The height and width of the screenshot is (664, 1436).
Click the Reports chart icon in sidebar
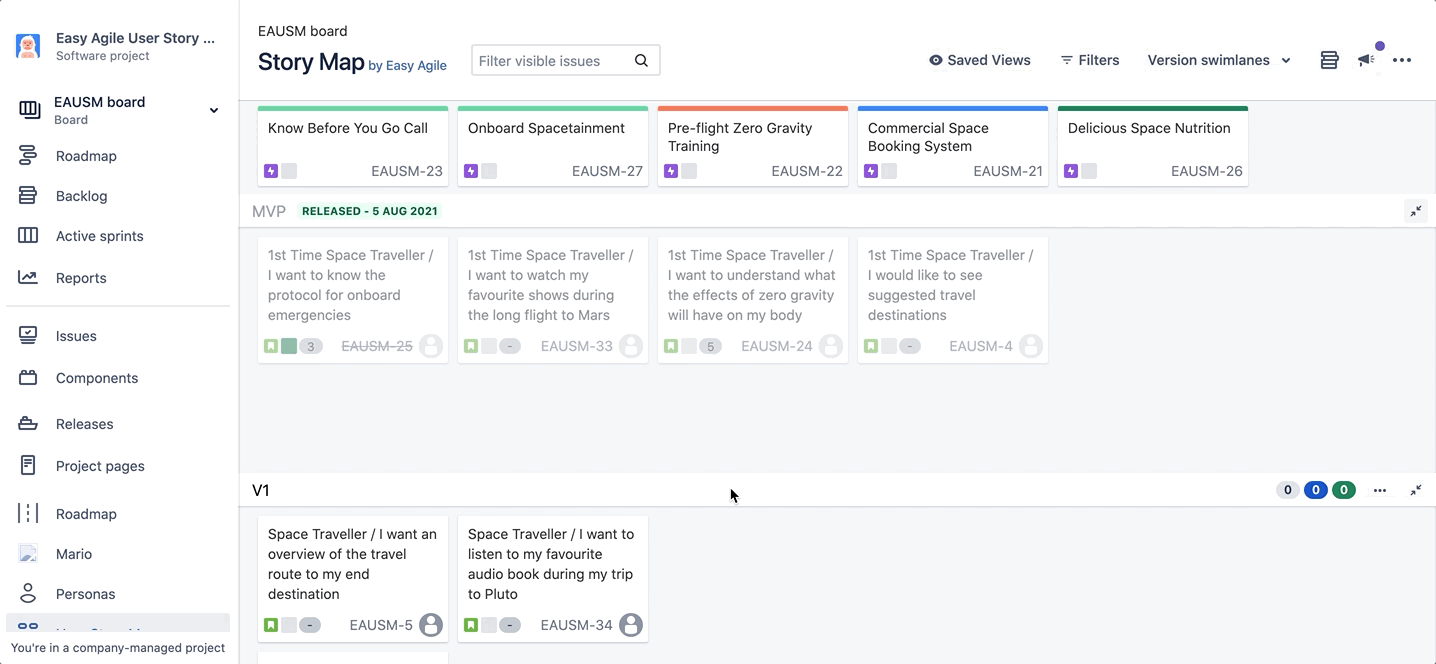point(28,278)
